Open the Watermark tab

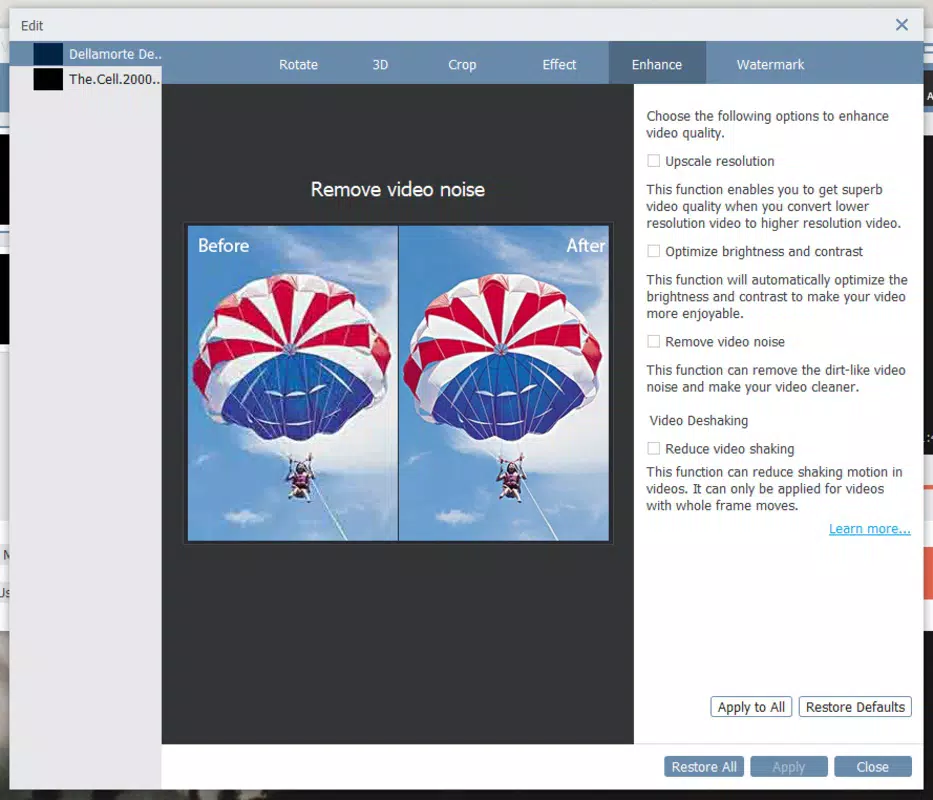(x=770, y=64)
